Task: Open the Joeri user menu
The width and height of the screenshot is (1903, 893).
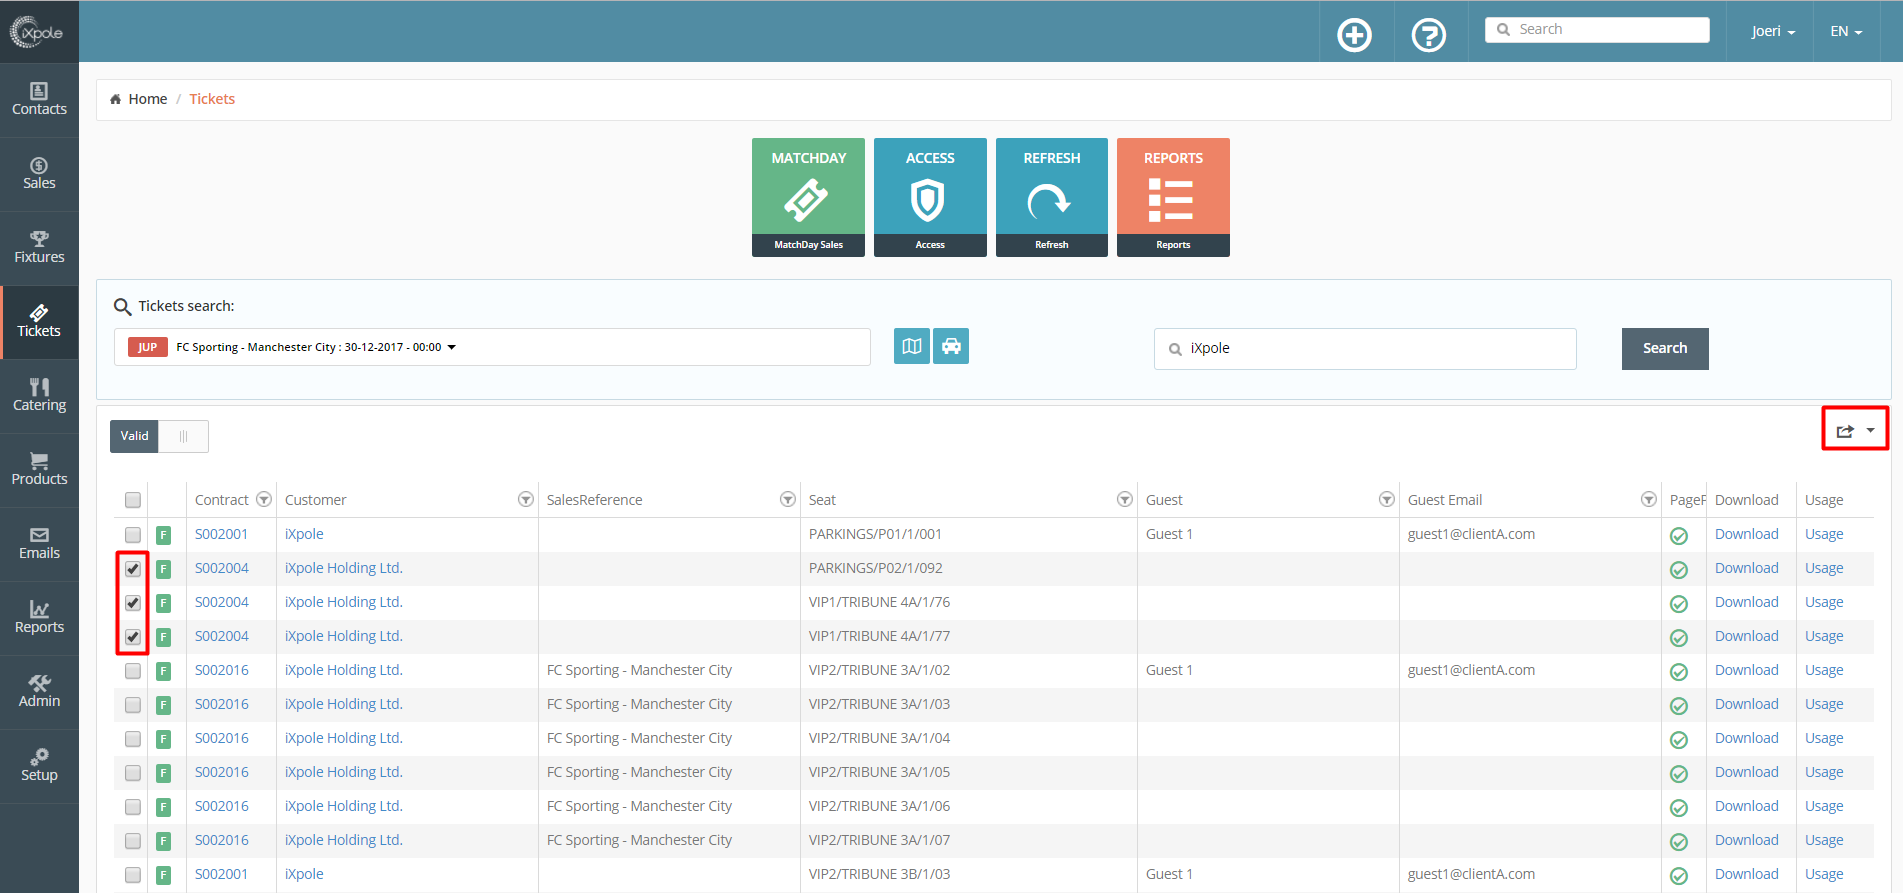Action: [x=1773, y=31]
